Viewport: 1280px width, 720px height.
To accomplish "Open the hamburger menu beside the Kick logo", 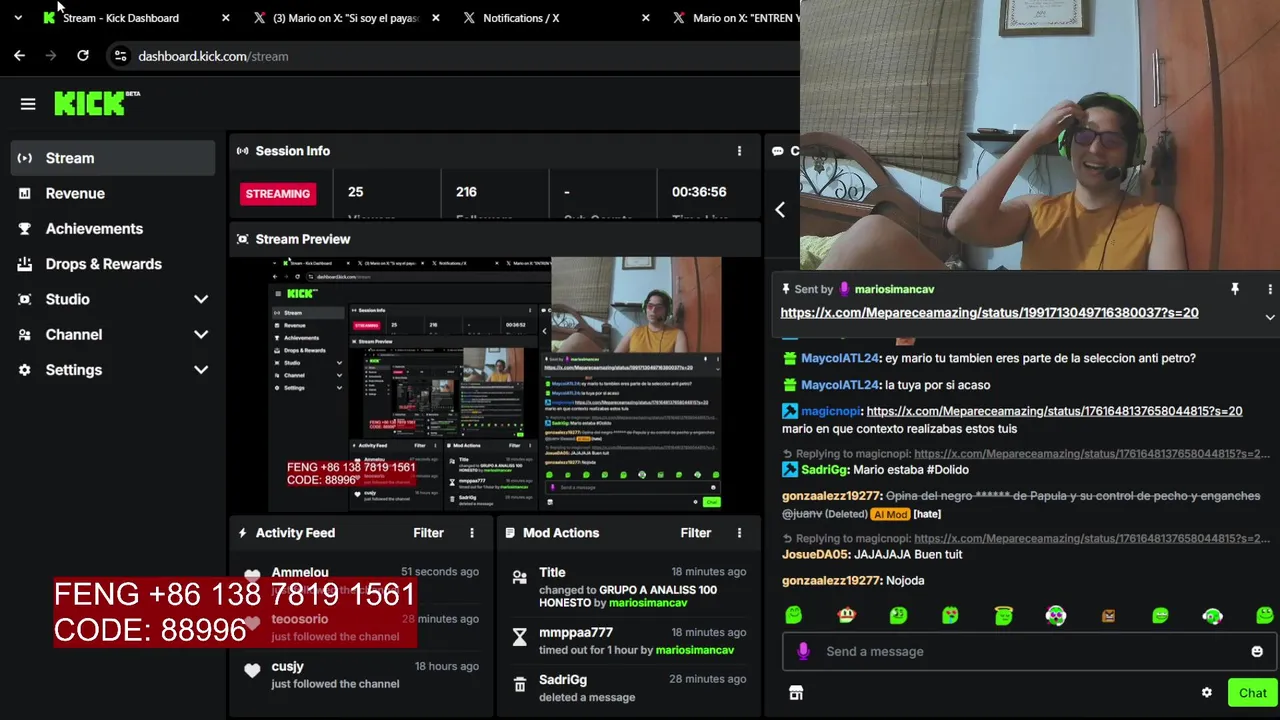I will (x=28, y=104).
